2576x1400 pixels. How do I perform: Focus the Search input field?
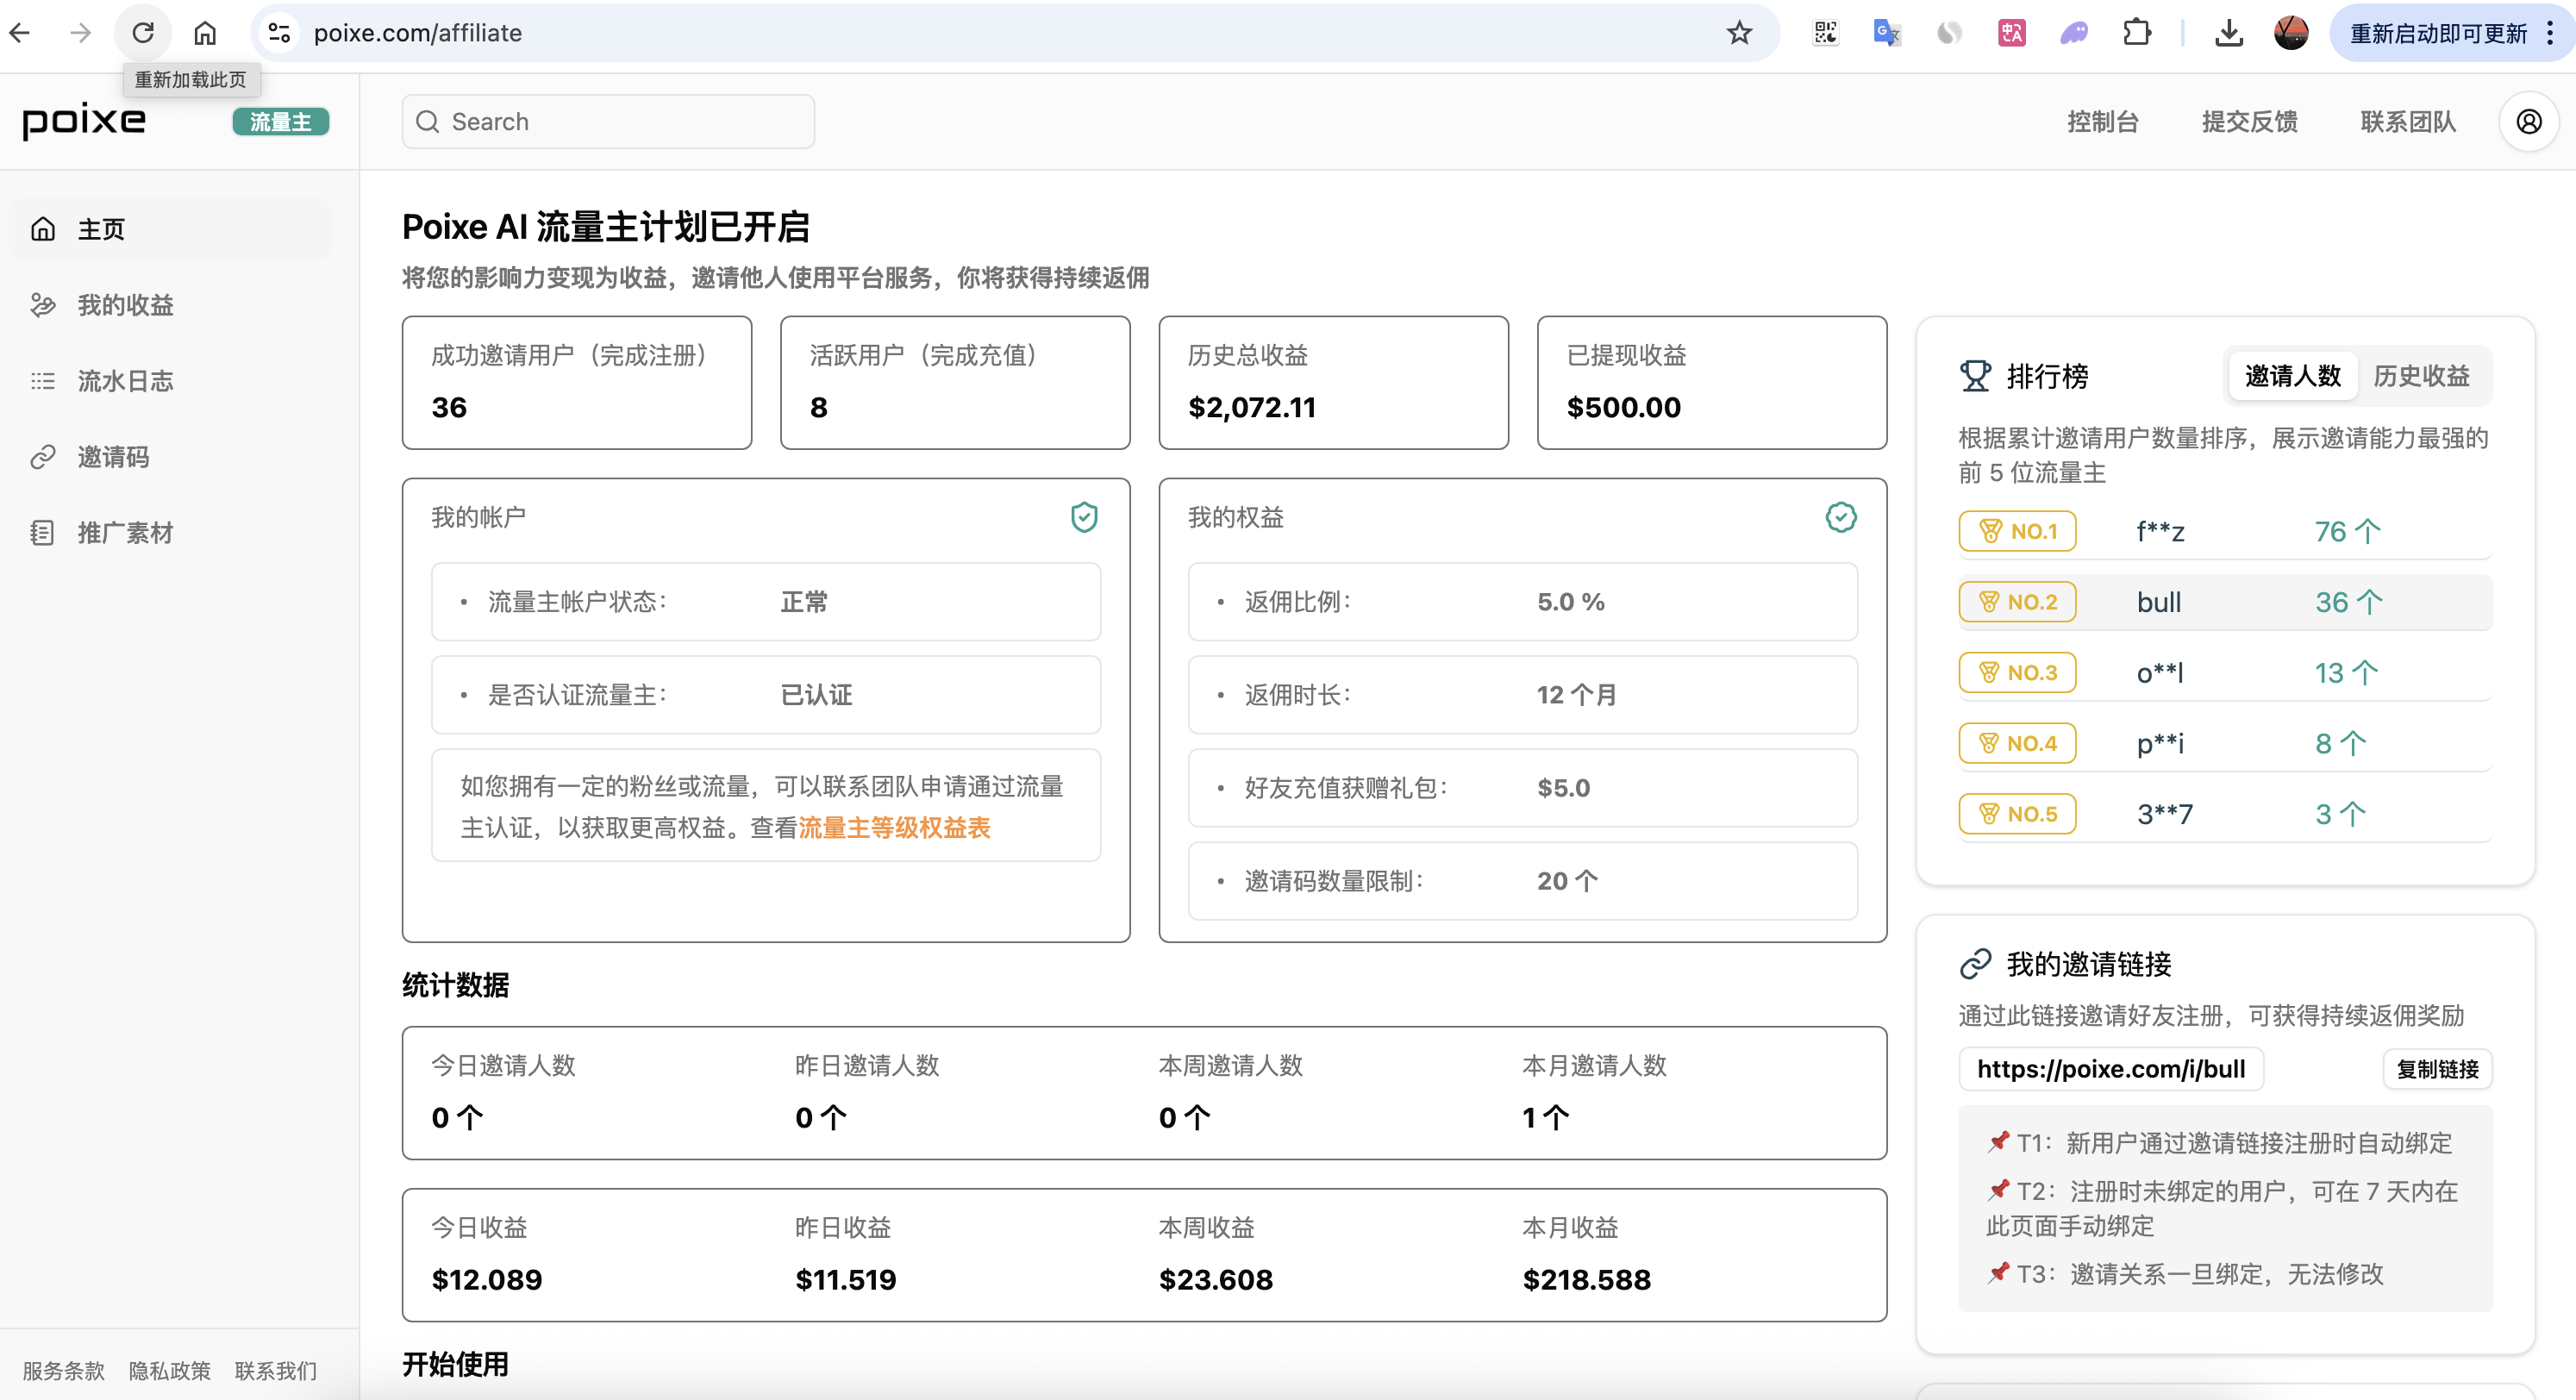(x=608, y=122)
